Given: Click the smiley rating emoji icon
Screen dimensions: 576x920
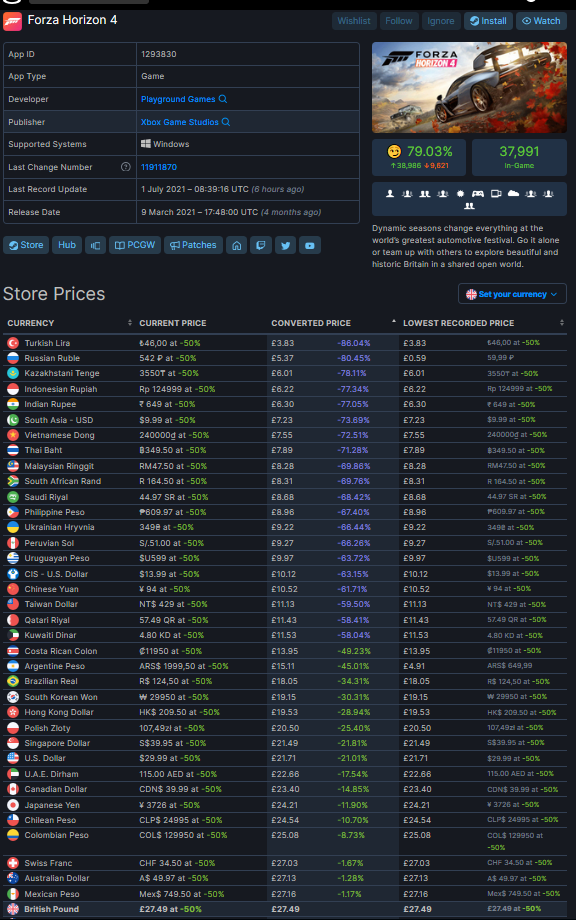Looking at the screenshot, I should tap(394, 151).
